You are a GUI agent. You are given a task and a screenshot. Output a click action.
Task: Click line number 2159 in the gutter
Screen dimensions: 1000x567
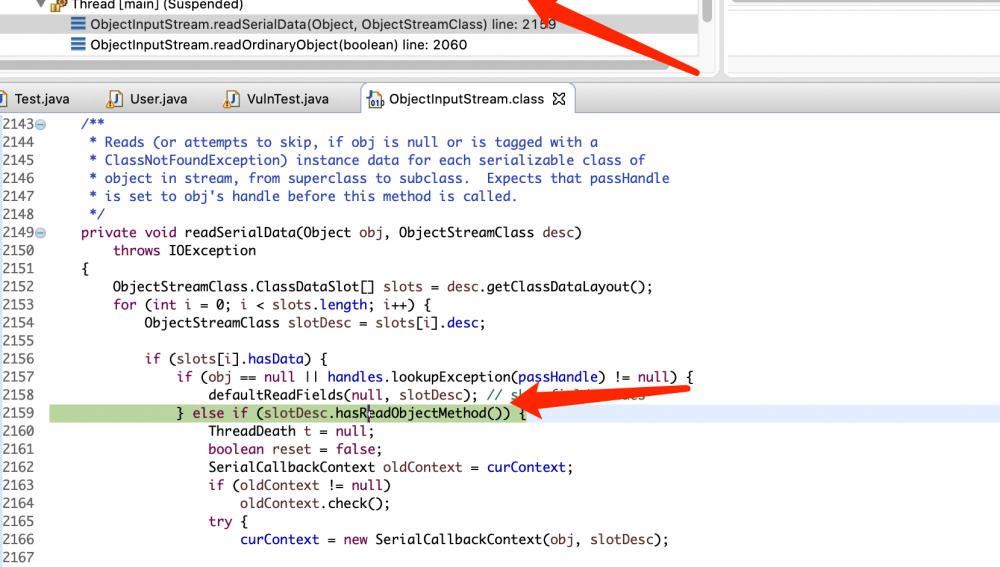(x=18, y=413)
